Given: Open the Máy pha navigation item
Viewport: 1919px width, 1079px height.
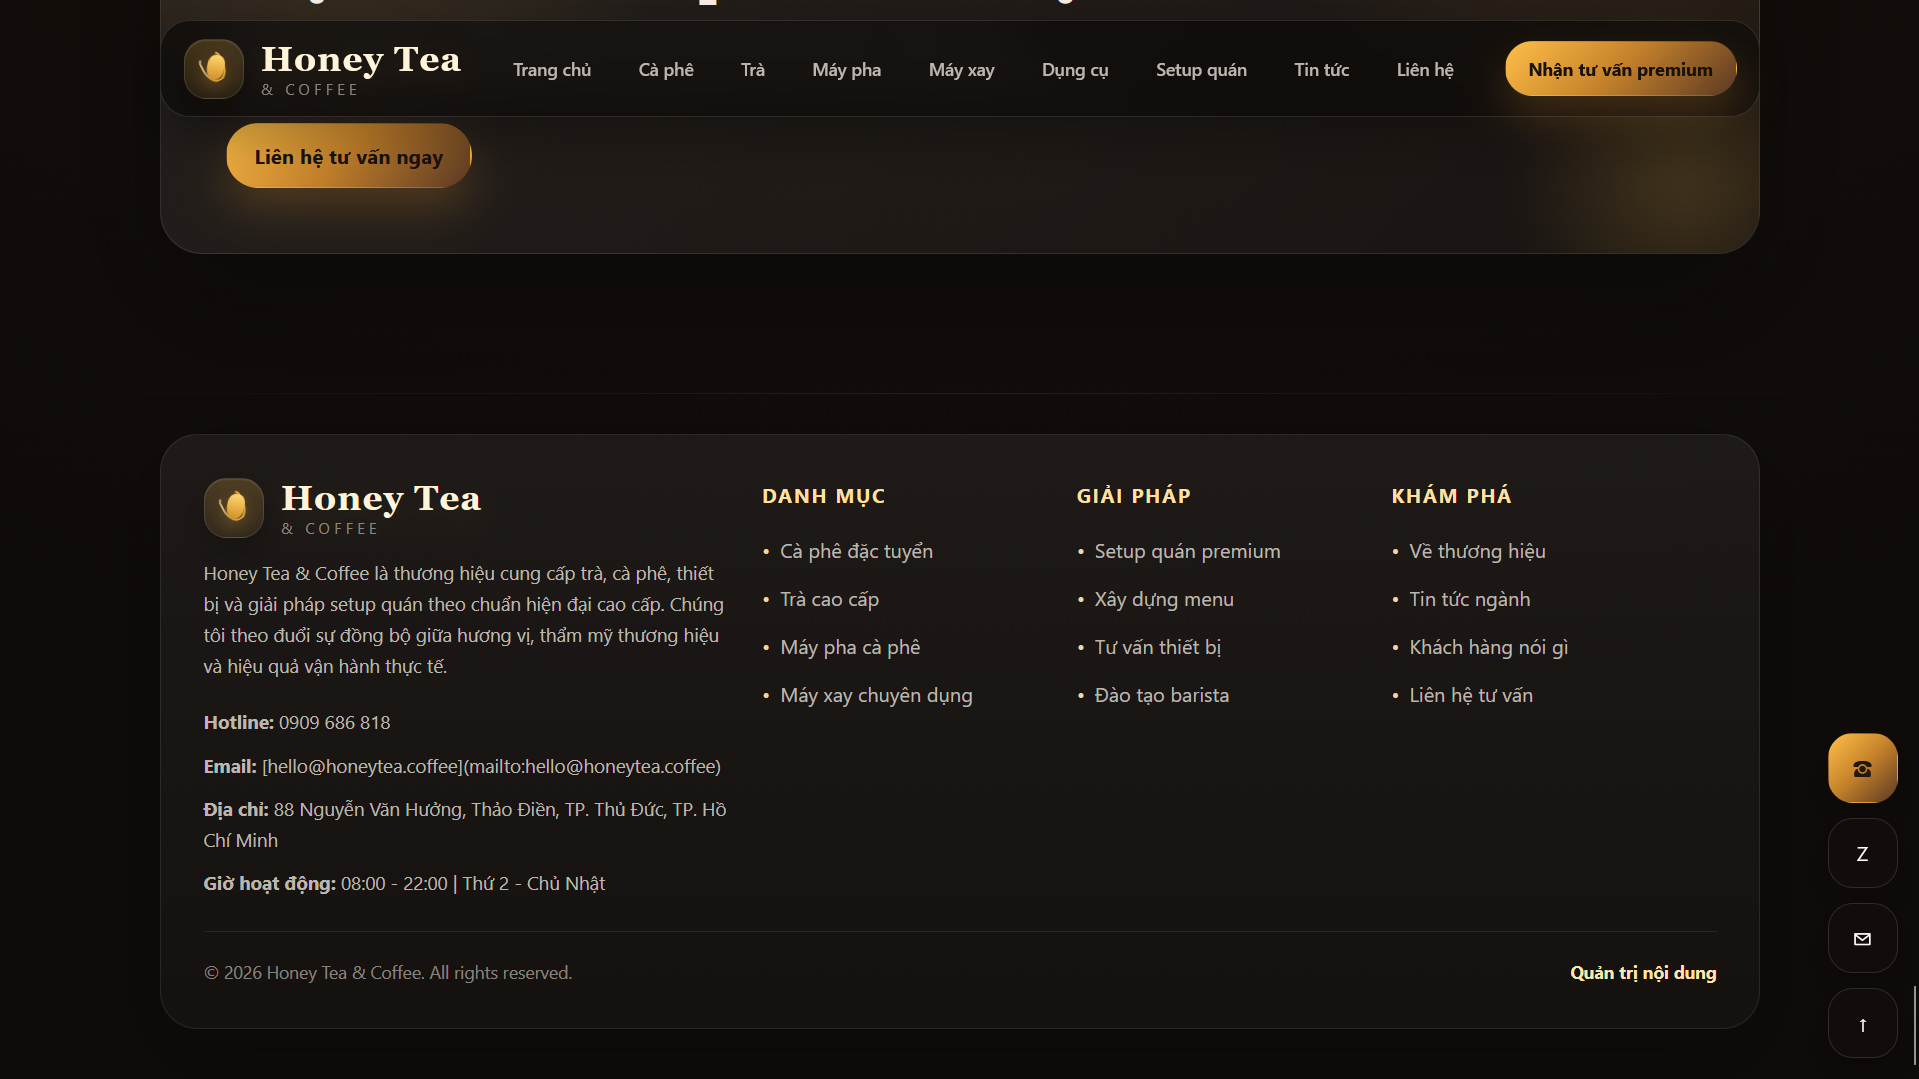Looking at the screenshot, I should pyautogui.click(x=846, y=69).
